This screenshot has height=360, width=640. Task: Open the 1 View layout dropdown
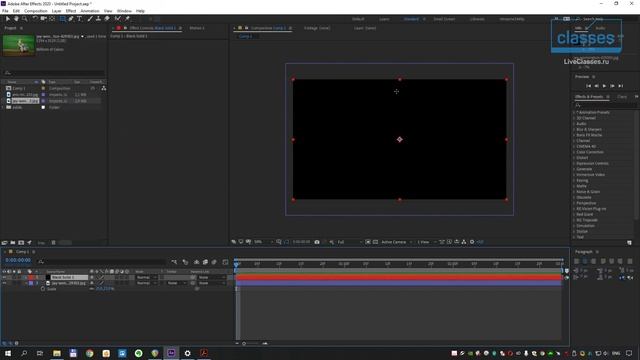click(426, 242)
